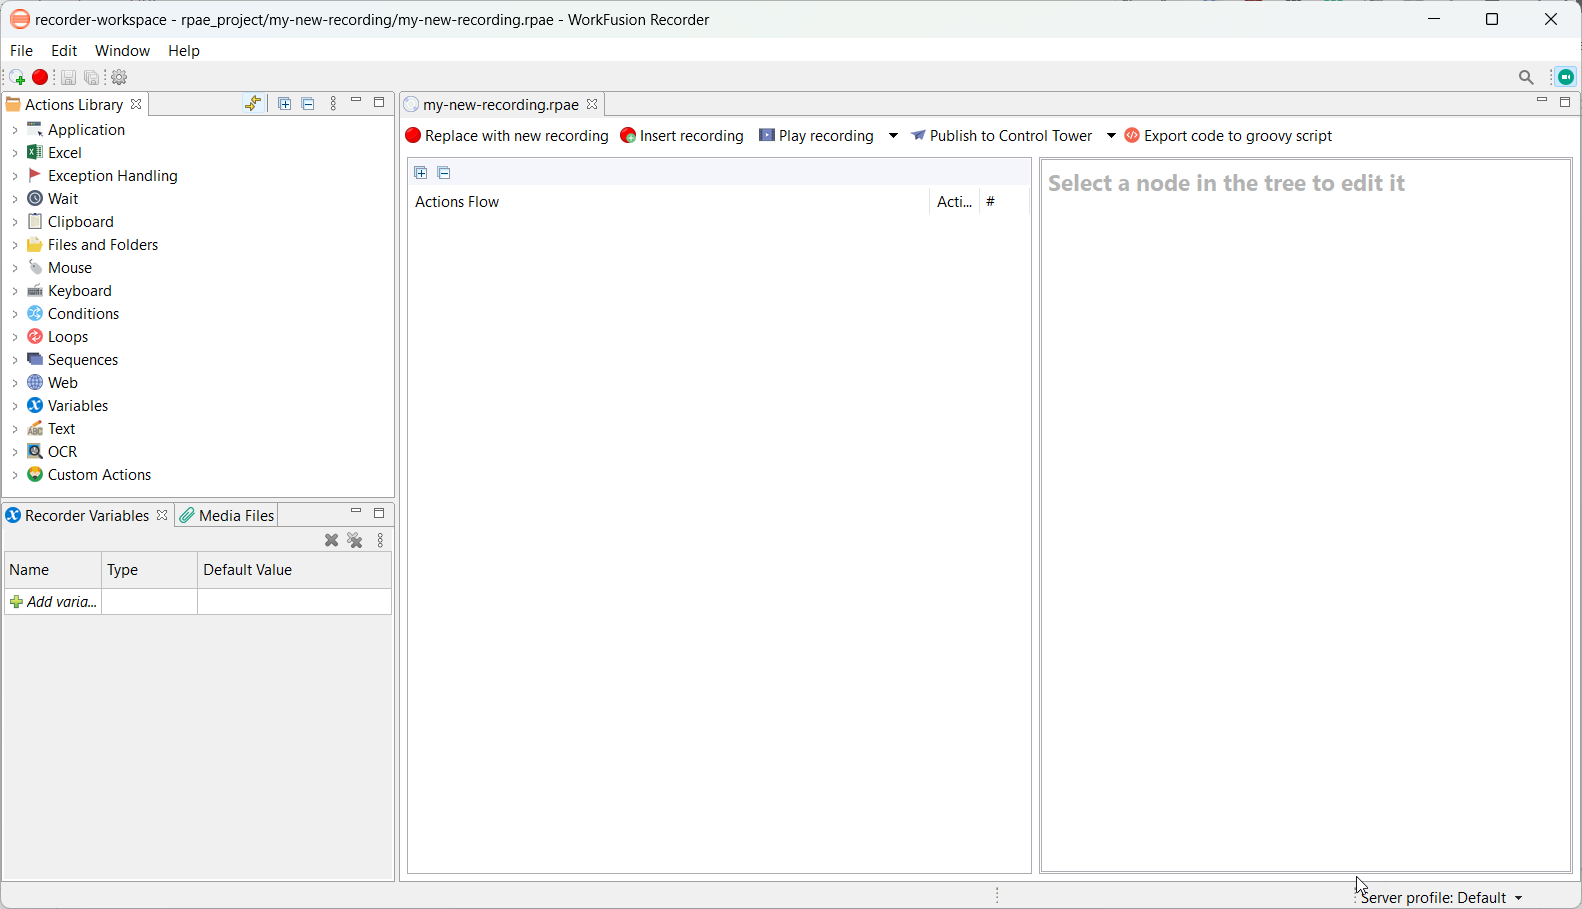Image resolution: width=1582 pixels, height=909 pixels.
Task: Select the Sequences item in Actions Library
Action: tap(83, 360)
